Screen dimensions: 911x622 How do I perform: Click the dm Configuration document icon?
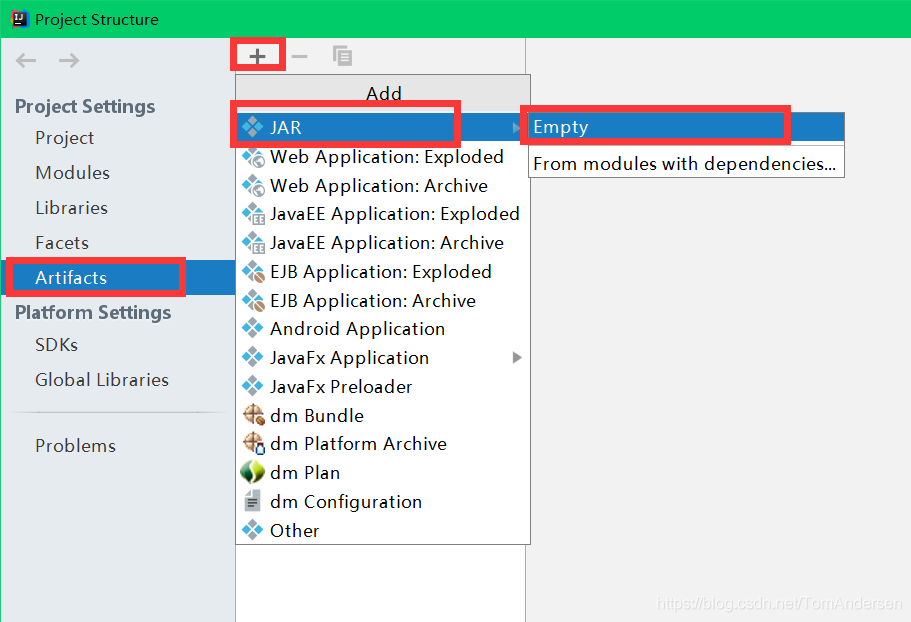point(253,501)
